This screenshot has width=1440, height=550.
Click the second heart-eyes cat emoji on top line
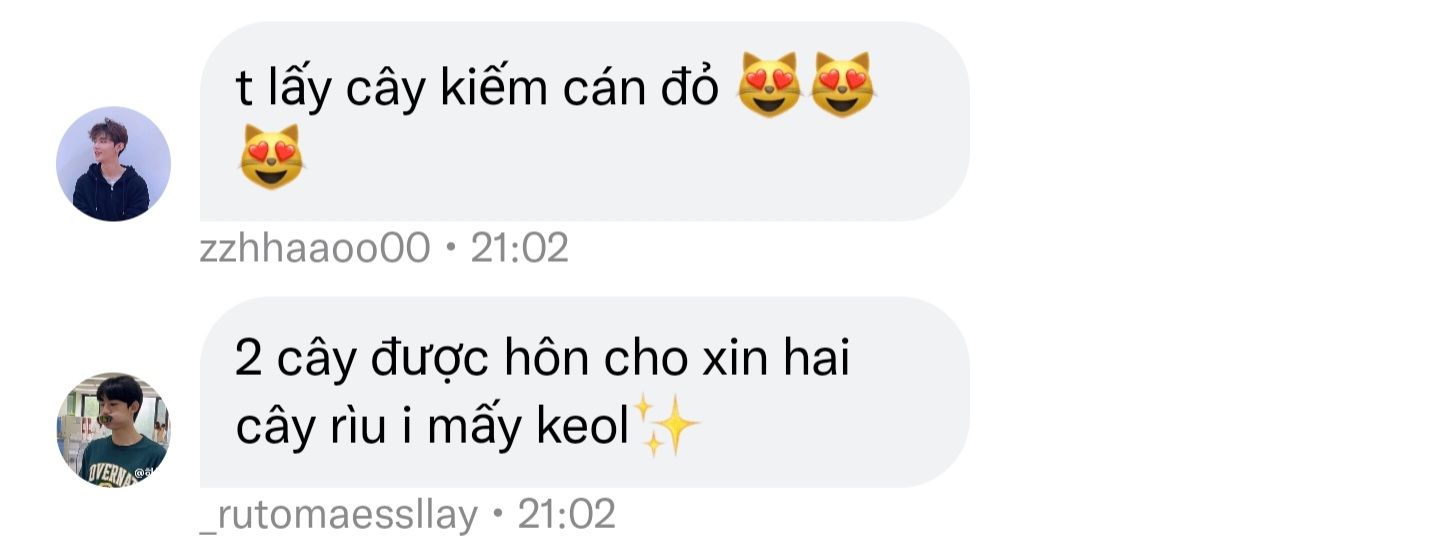point(841,85)
